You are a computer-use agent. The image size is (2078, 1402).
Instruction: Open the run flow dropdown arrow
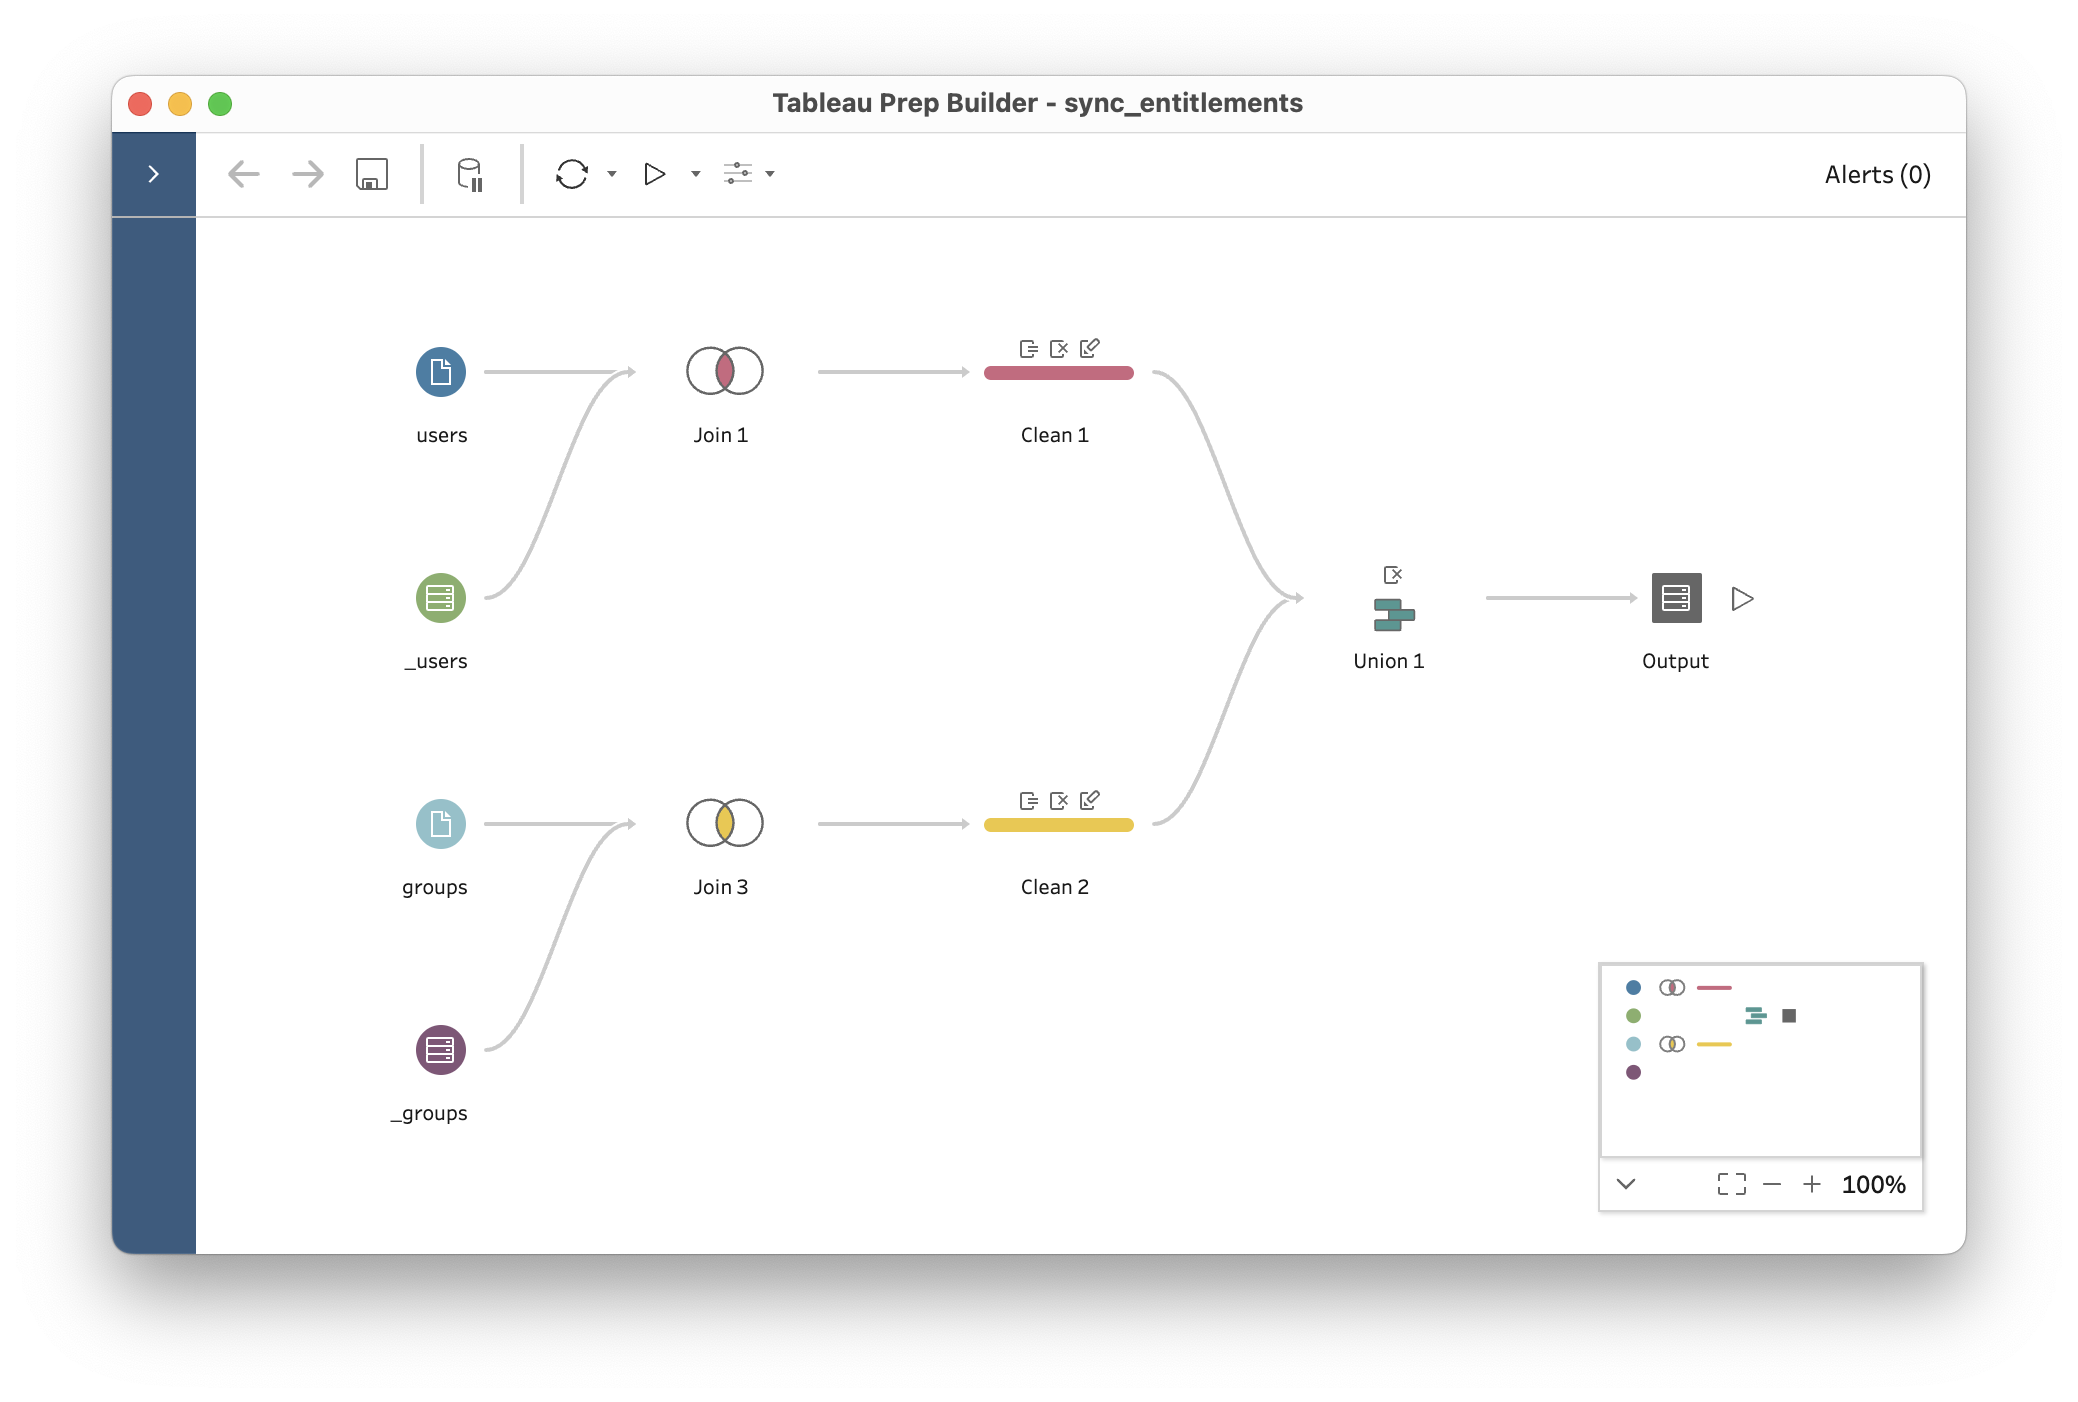(x=696, y=174)
